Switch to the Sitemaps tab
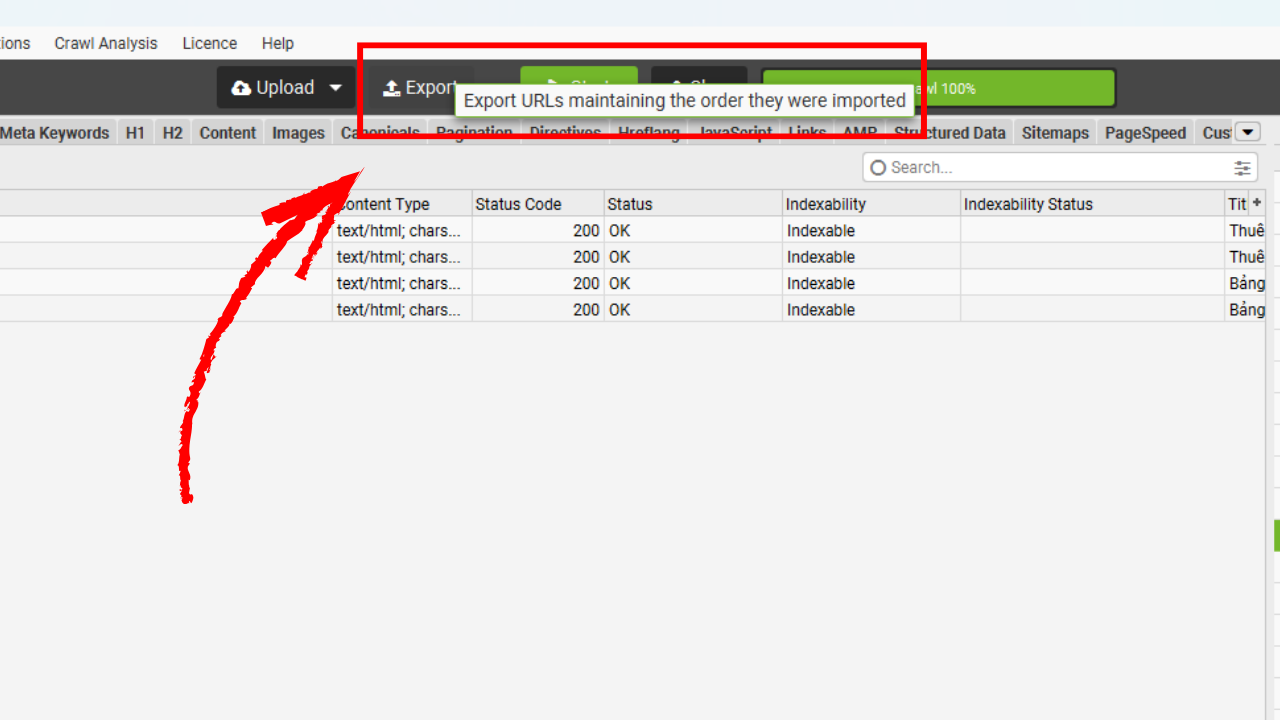The width and height of the screenshot is (1280, 720). pos(1055,133)
